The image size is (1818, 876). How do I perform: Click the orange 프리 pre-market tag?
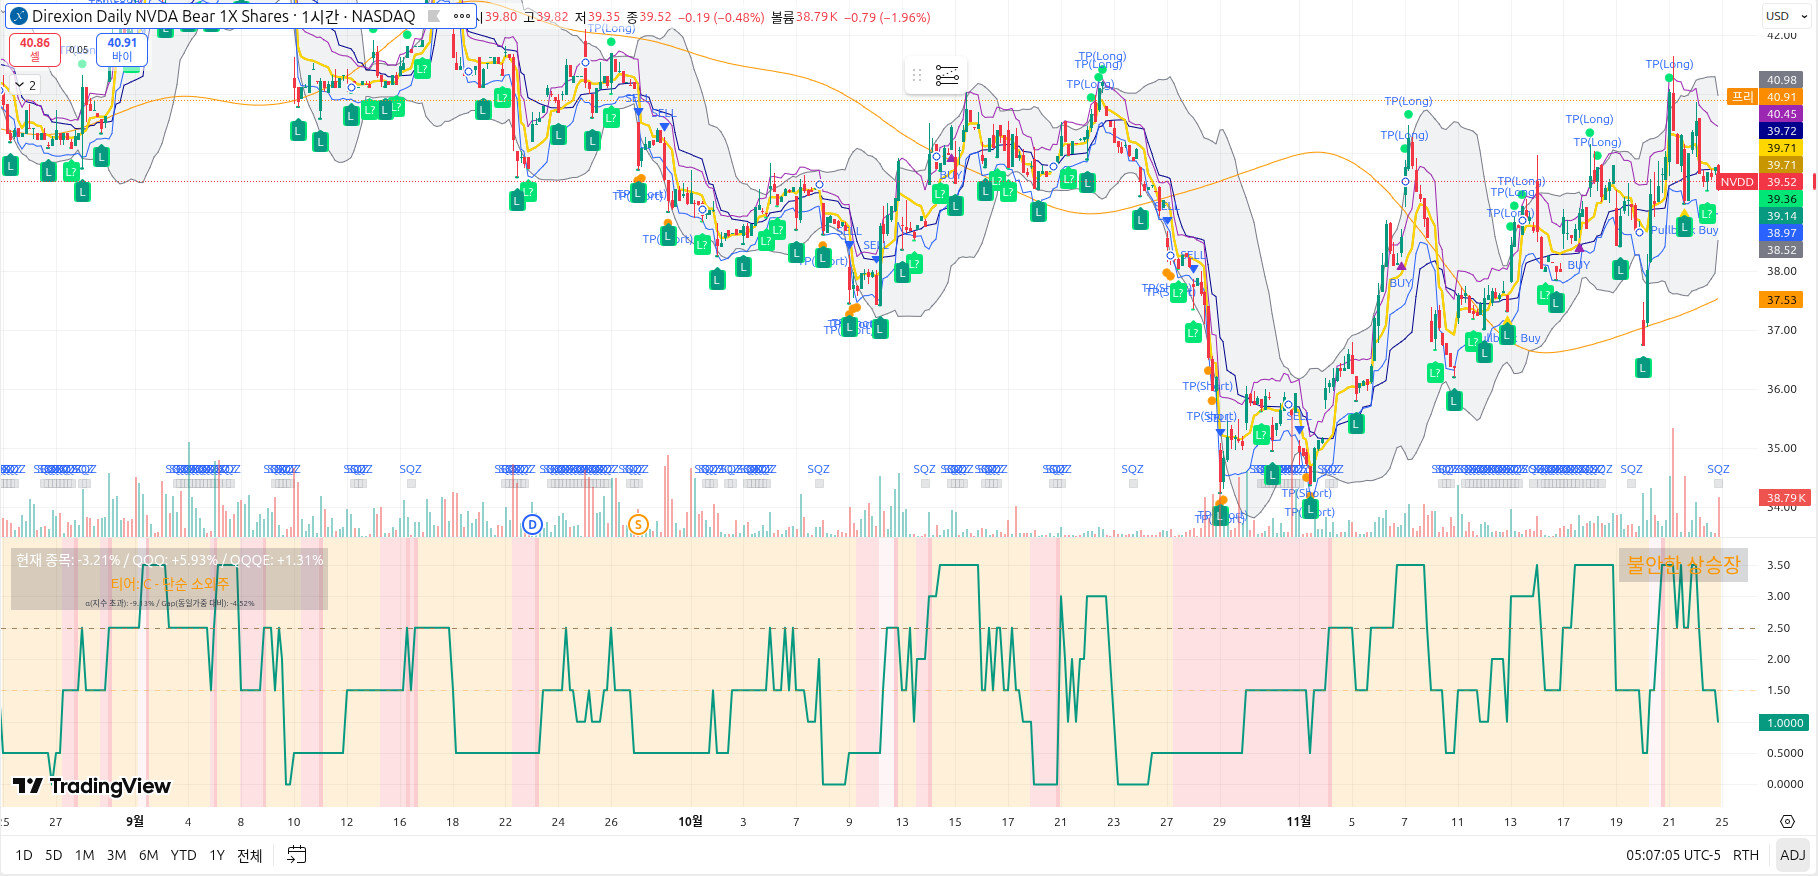(1743, 96)
